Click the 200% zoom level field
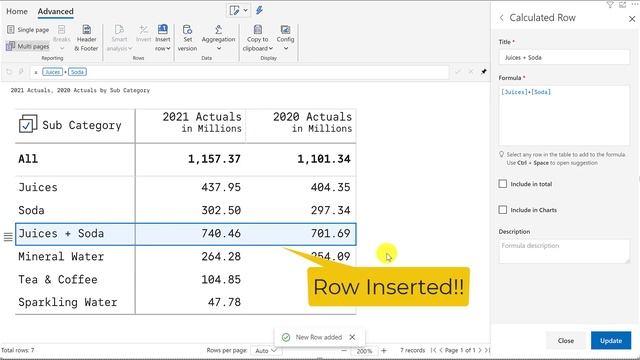640x360 pixels. 364,351
